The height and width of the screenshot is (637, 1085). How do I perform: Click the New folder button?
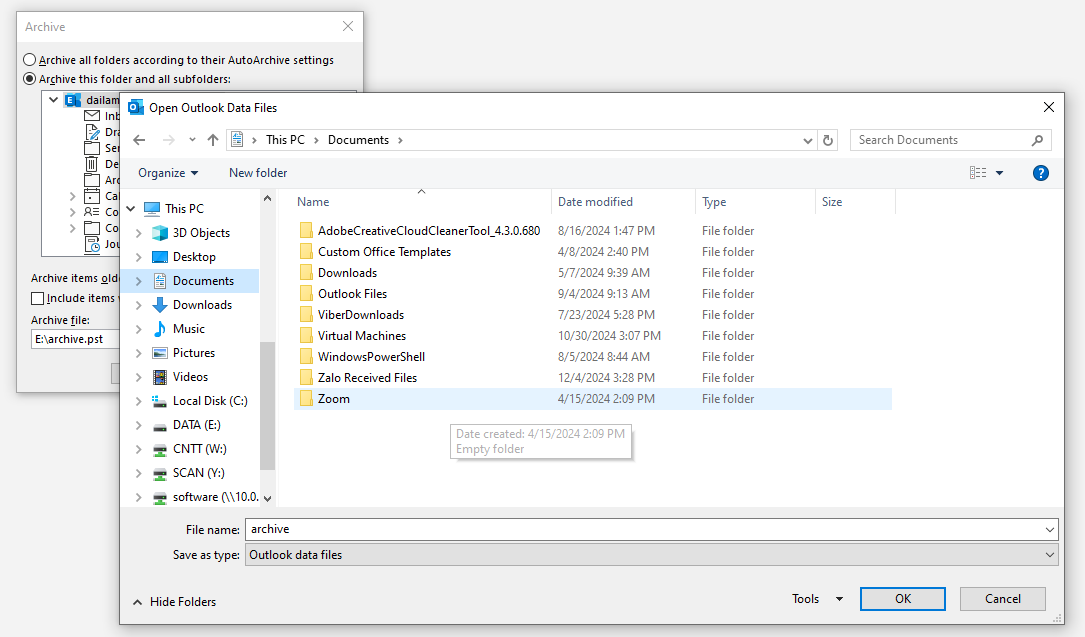[258, 173]
